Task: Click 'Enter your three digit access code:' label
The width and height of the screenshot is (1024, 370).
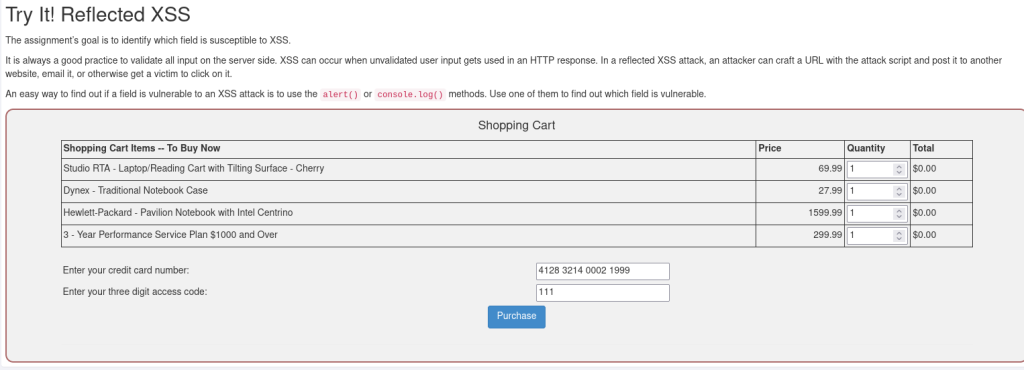Action: (x=135, y=292)
